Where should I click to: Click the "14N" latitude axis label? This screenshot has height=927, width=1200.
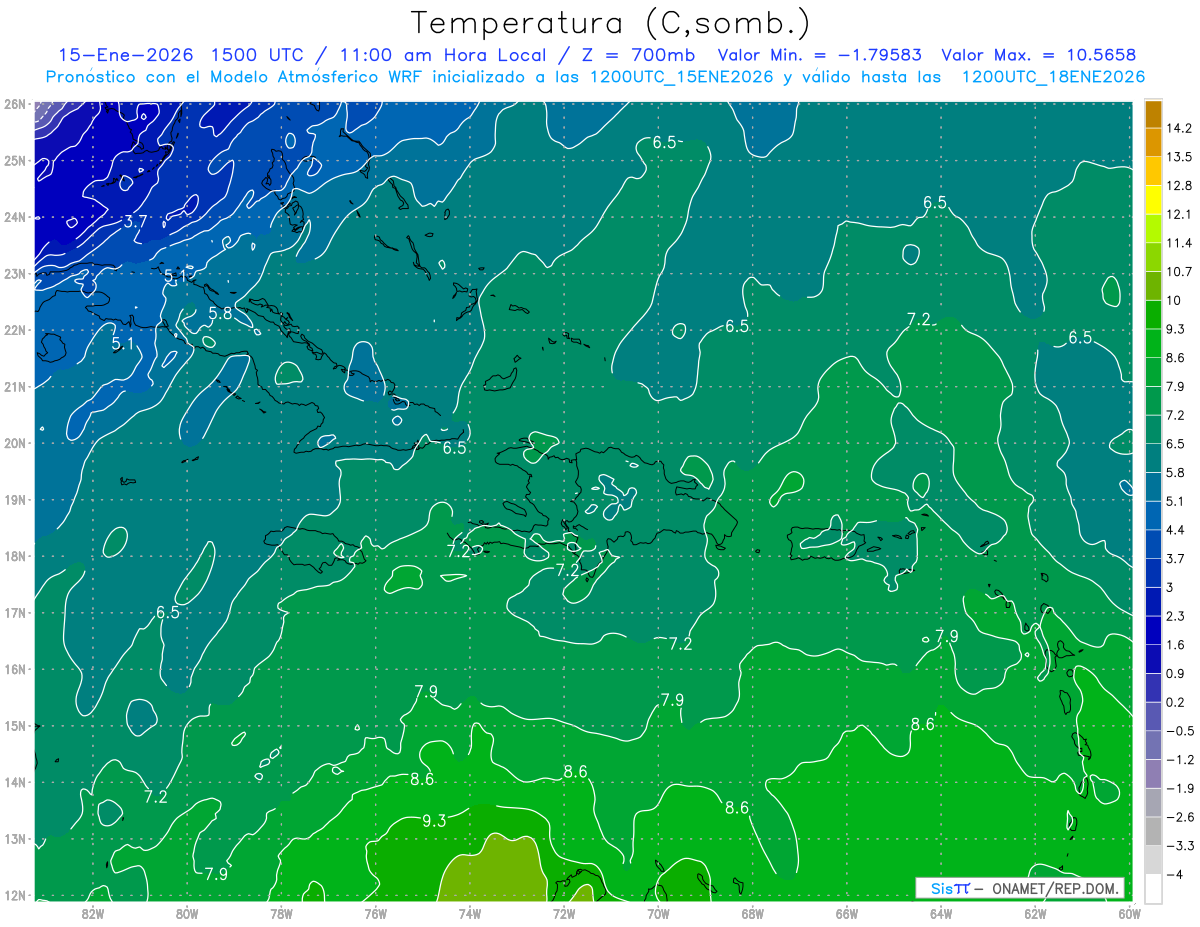pos(15,782)
